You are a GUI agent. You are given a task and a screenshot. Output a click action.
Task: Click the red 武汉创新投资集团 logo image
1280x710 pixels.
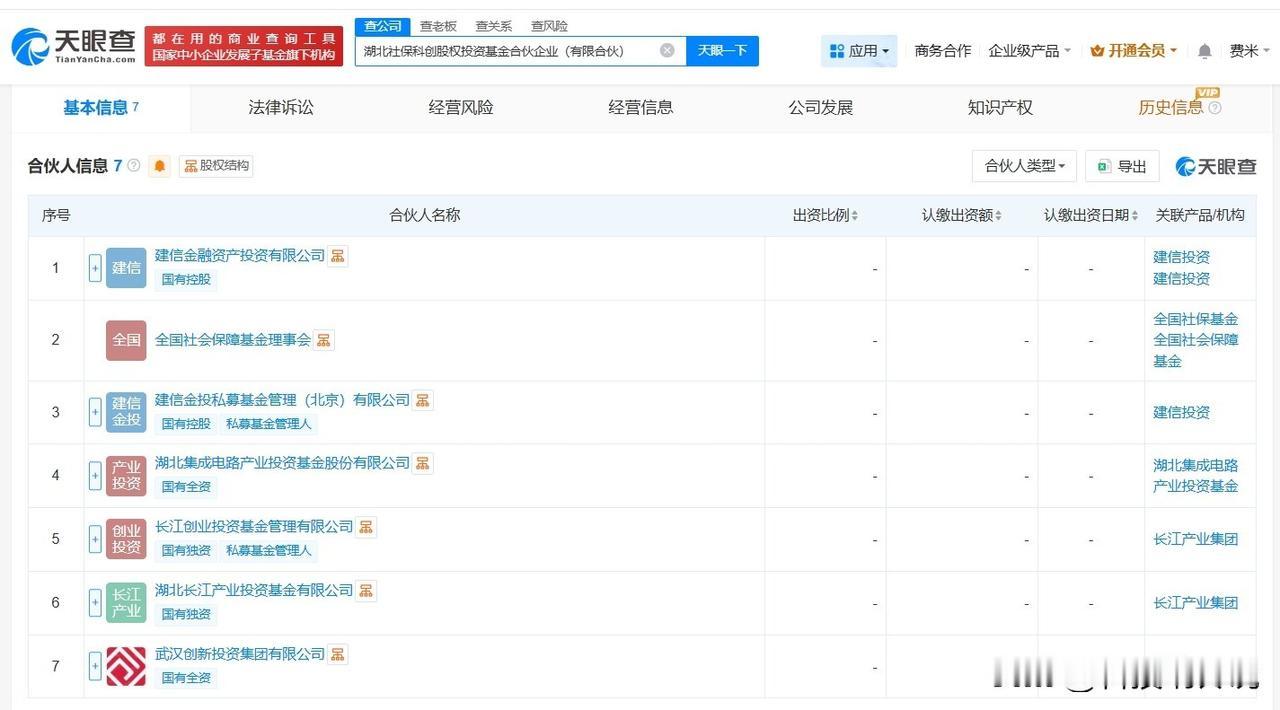point(126,666)
